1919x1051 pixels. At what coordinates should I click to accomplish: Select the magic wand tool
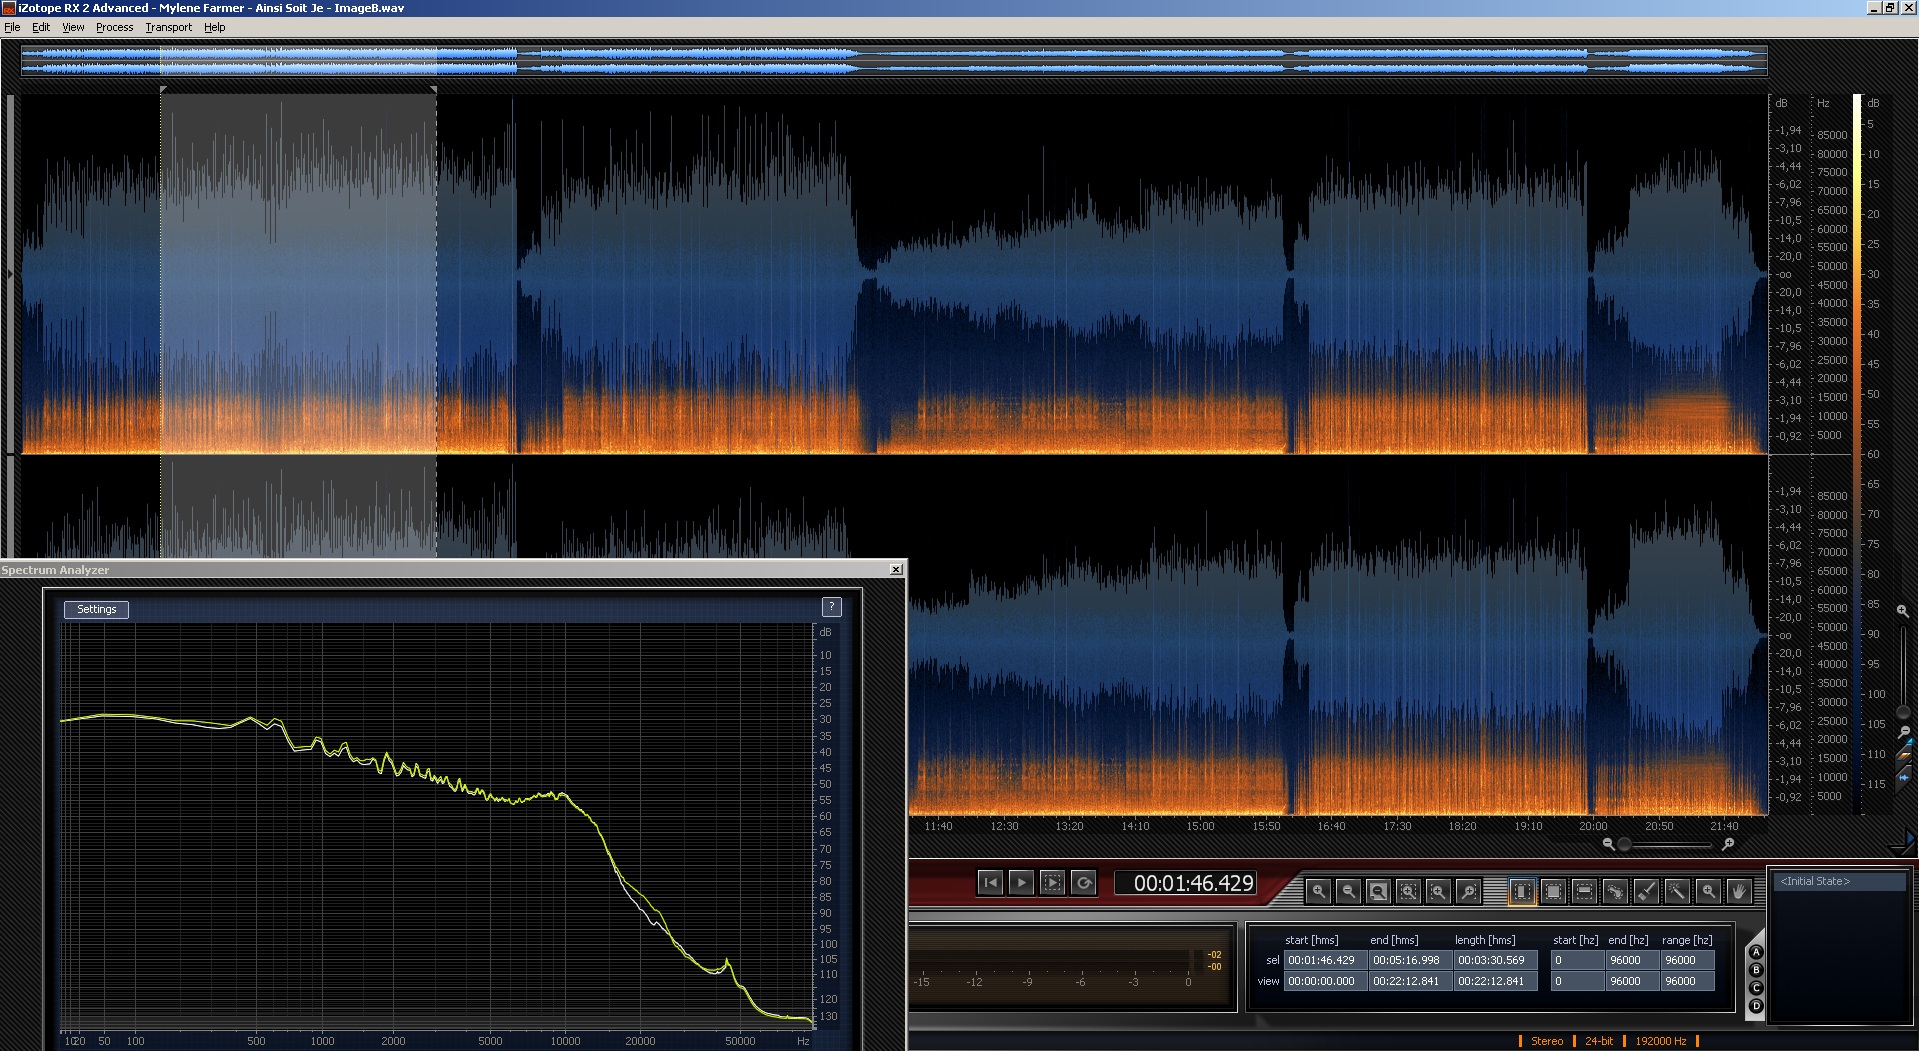point(1677,890)
